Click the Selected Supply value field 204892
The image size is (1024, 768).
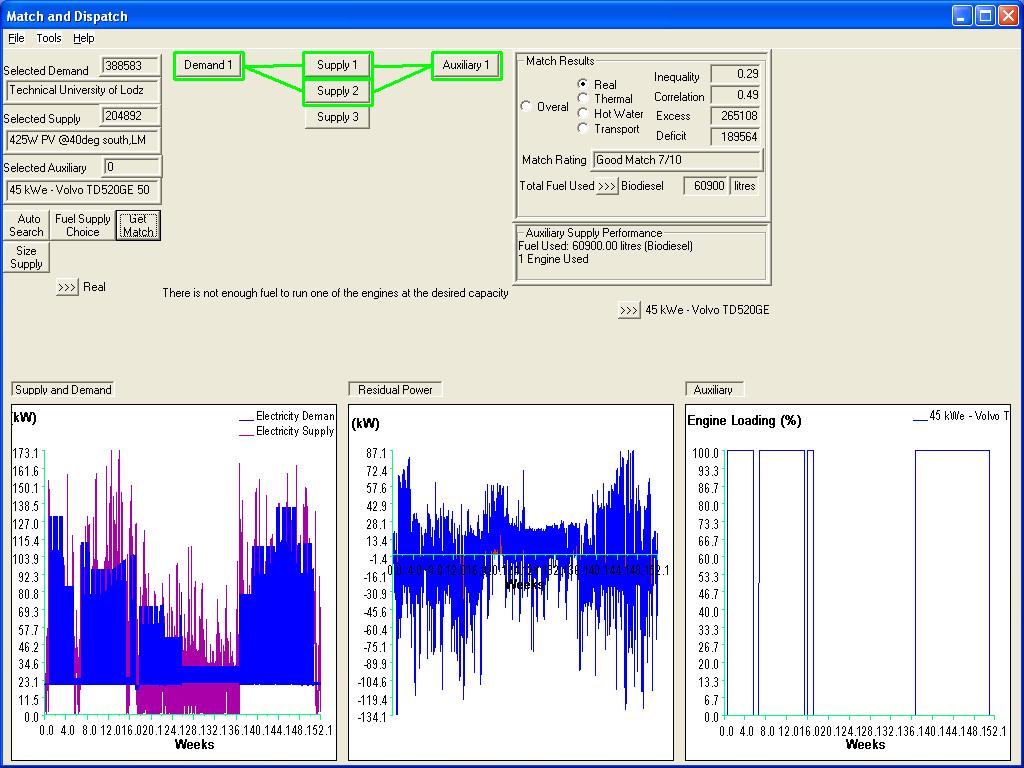tap(131, 116)
